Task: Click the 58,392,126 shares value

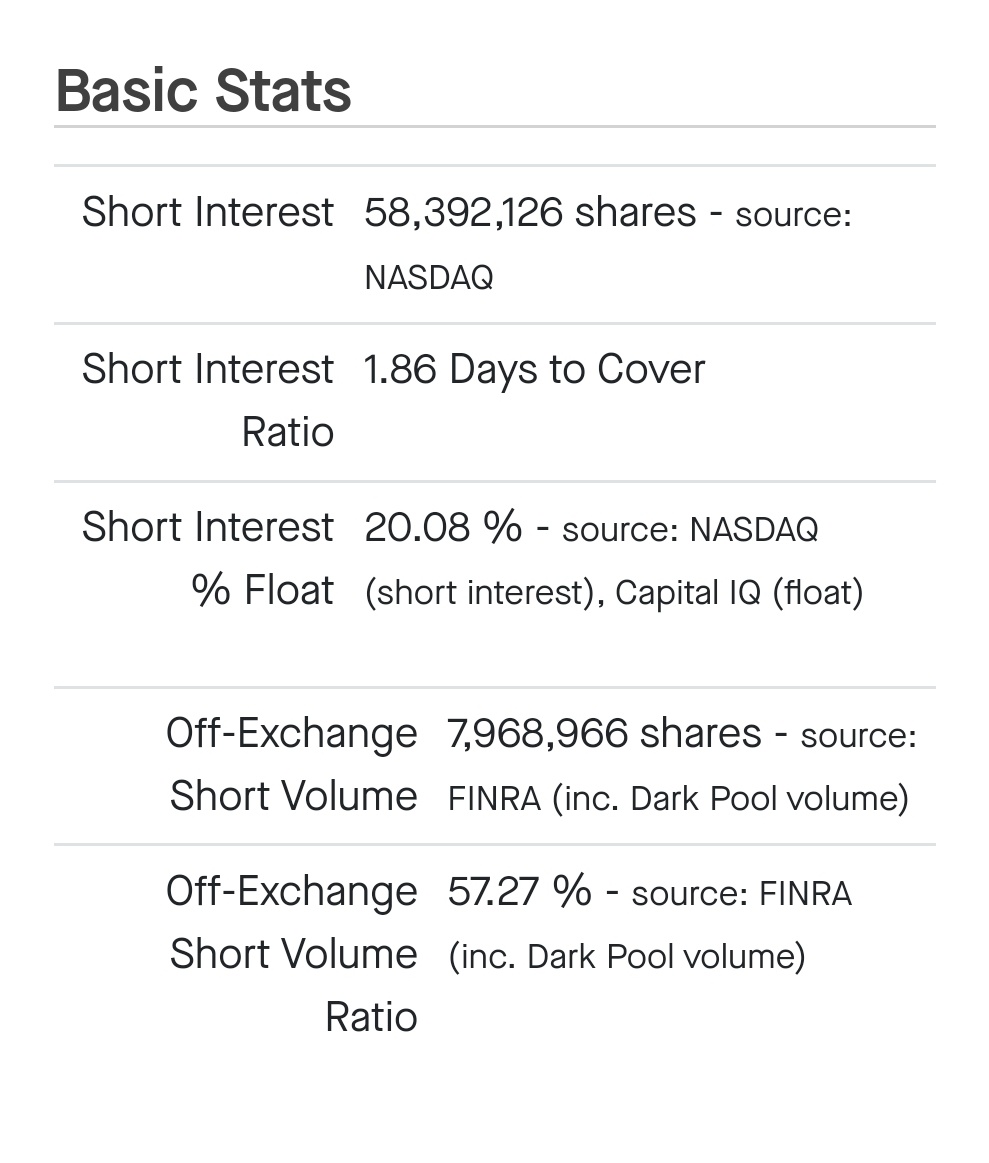Action: click(530, 212)
